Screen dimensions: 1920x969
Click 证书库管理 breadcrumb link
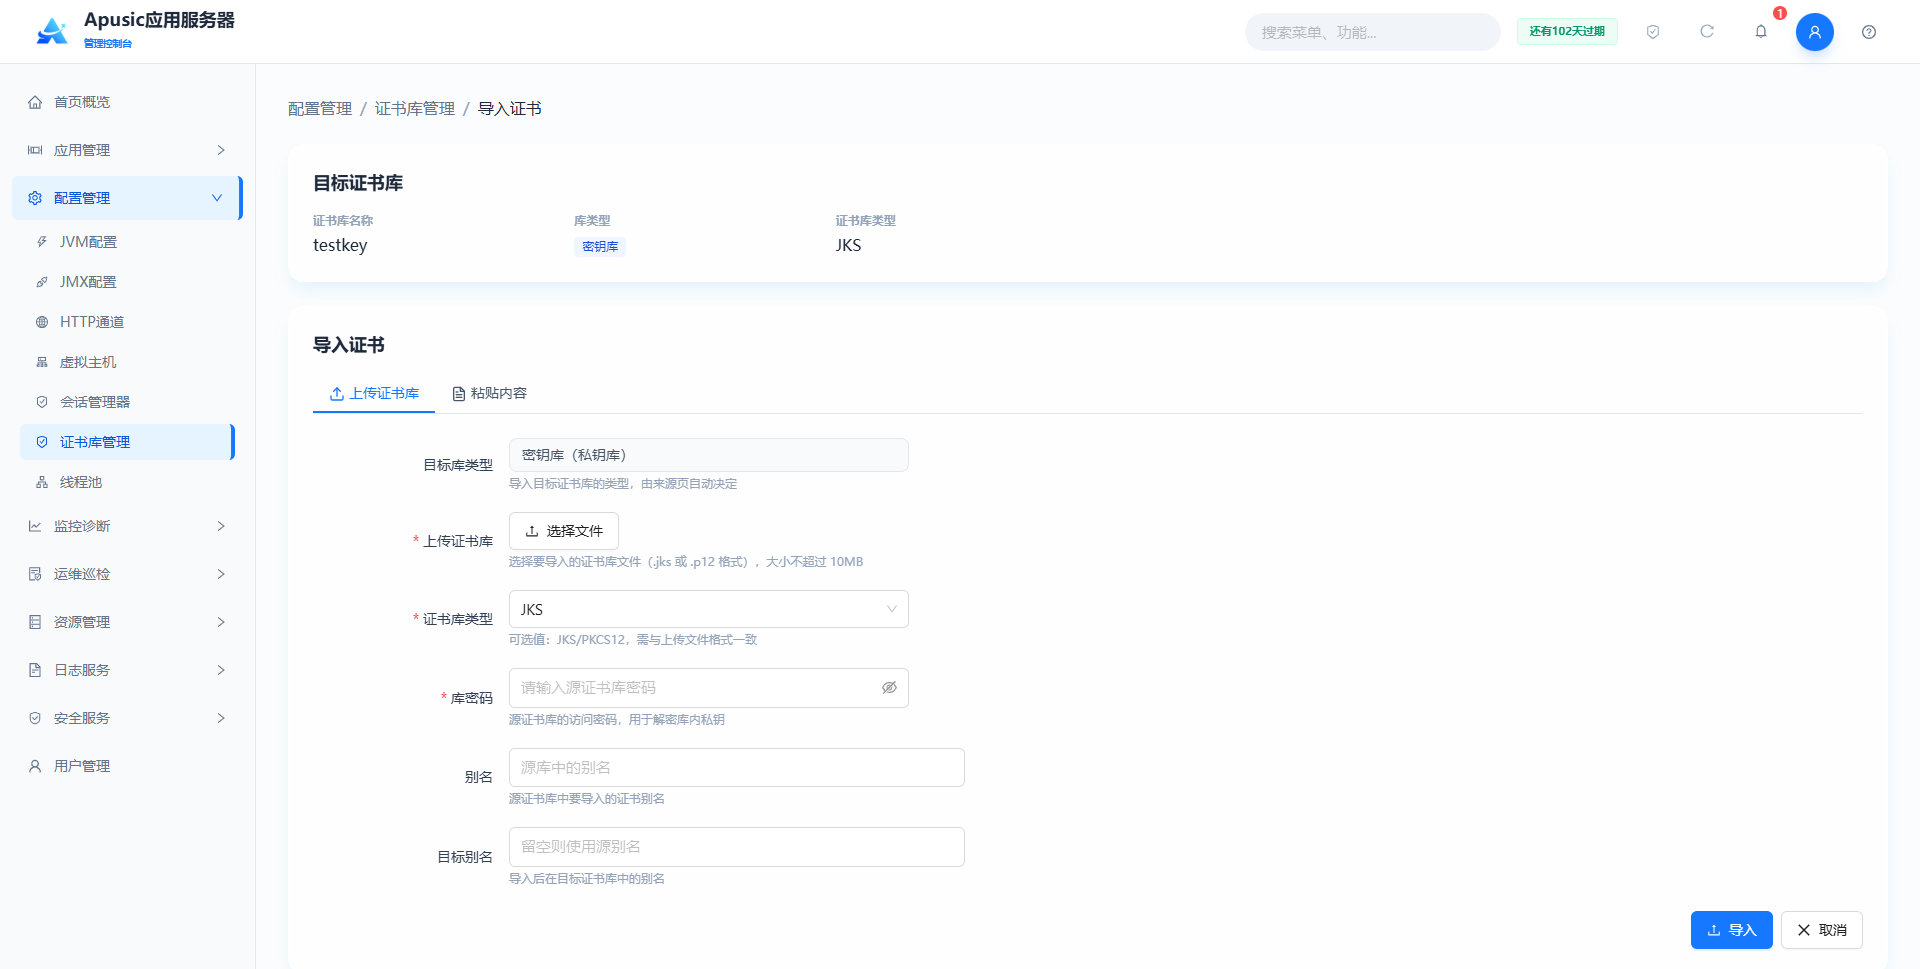coord(415,109)
